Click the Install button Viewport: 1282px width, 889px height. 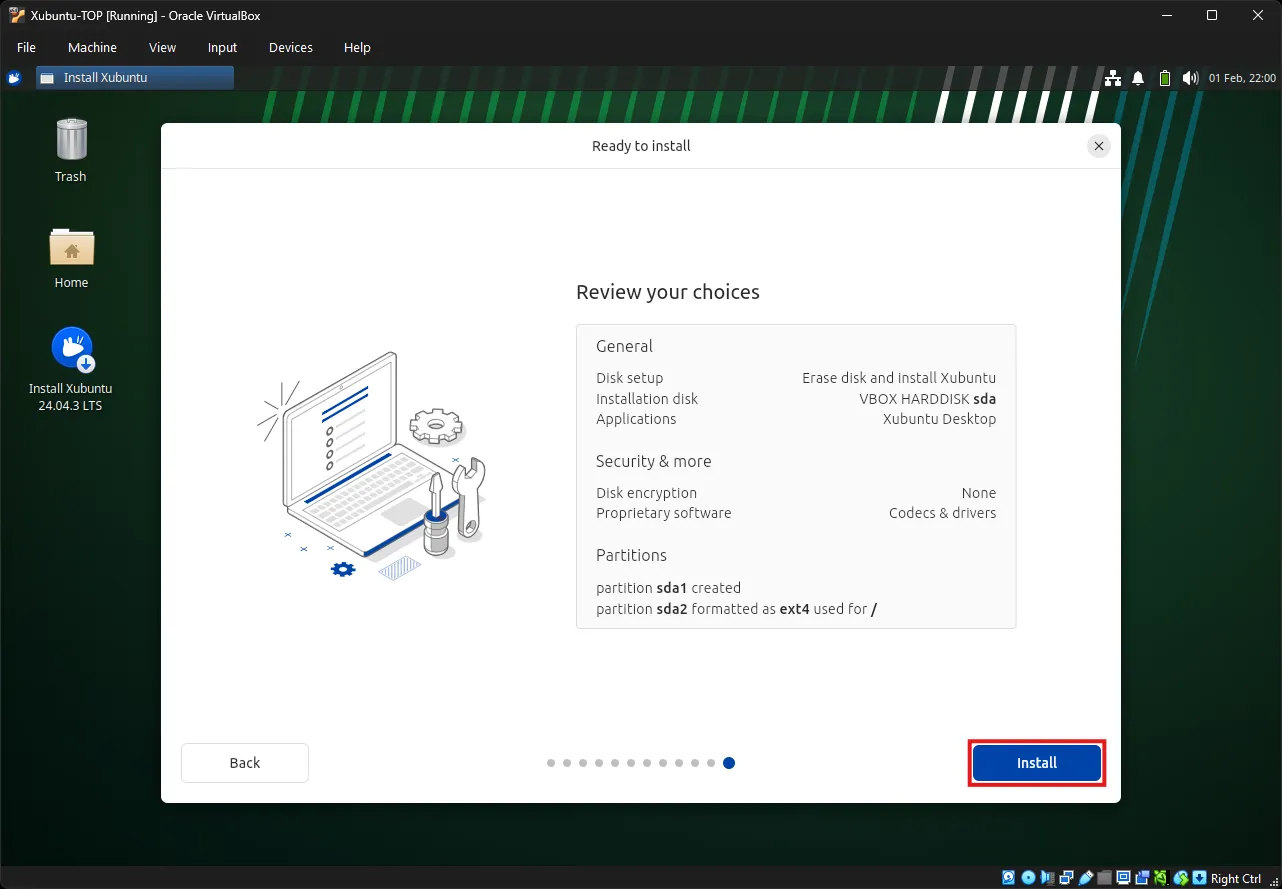coord(1036,763)
